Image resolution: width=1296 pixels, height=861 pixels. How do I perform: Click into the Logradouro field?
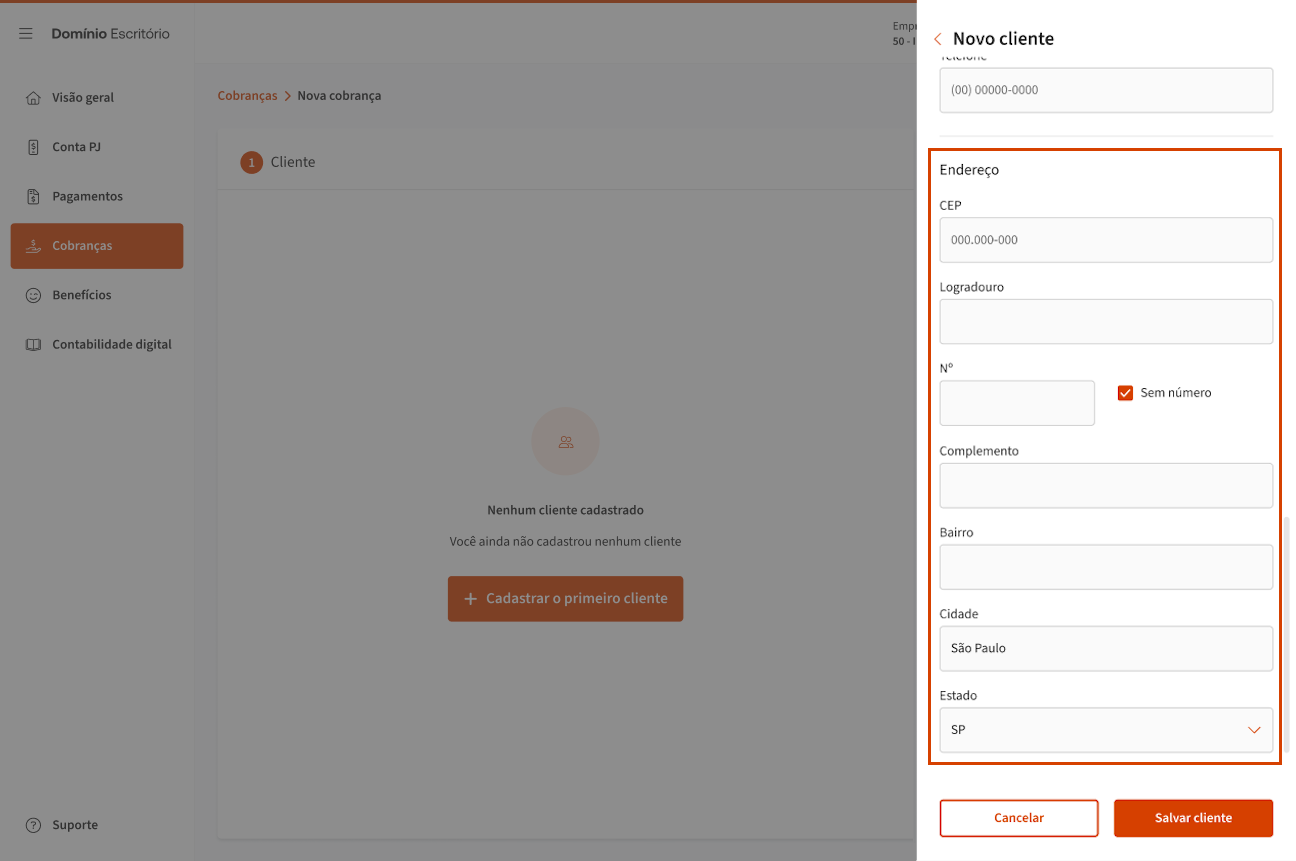tap(1105, 322)
